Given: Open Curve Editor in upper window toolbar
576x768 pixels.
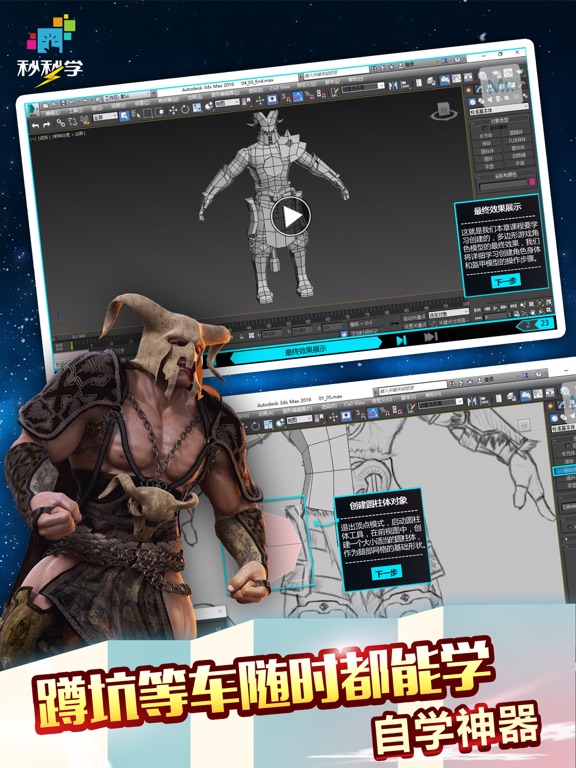Looking at the screenshot, I should [456, 78].
